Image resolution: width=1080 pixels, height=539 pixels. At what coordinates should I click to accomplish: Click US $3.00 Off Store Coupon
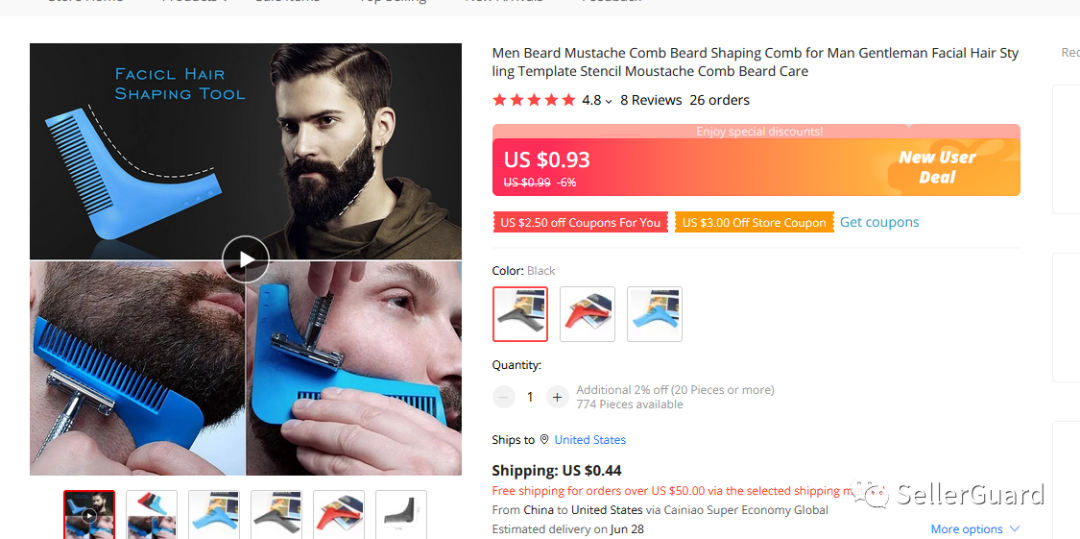[754, 222]
